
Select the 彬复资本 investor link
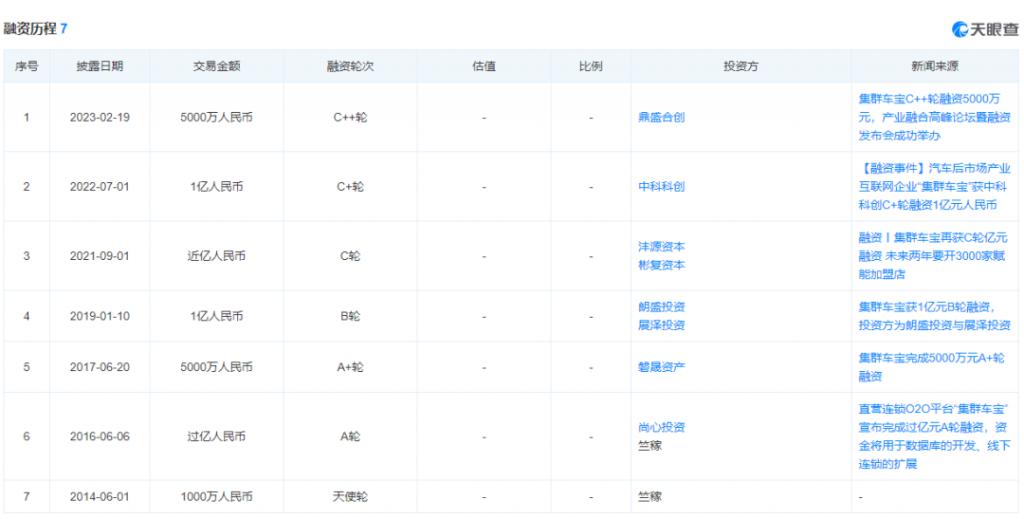click(661, 264)
